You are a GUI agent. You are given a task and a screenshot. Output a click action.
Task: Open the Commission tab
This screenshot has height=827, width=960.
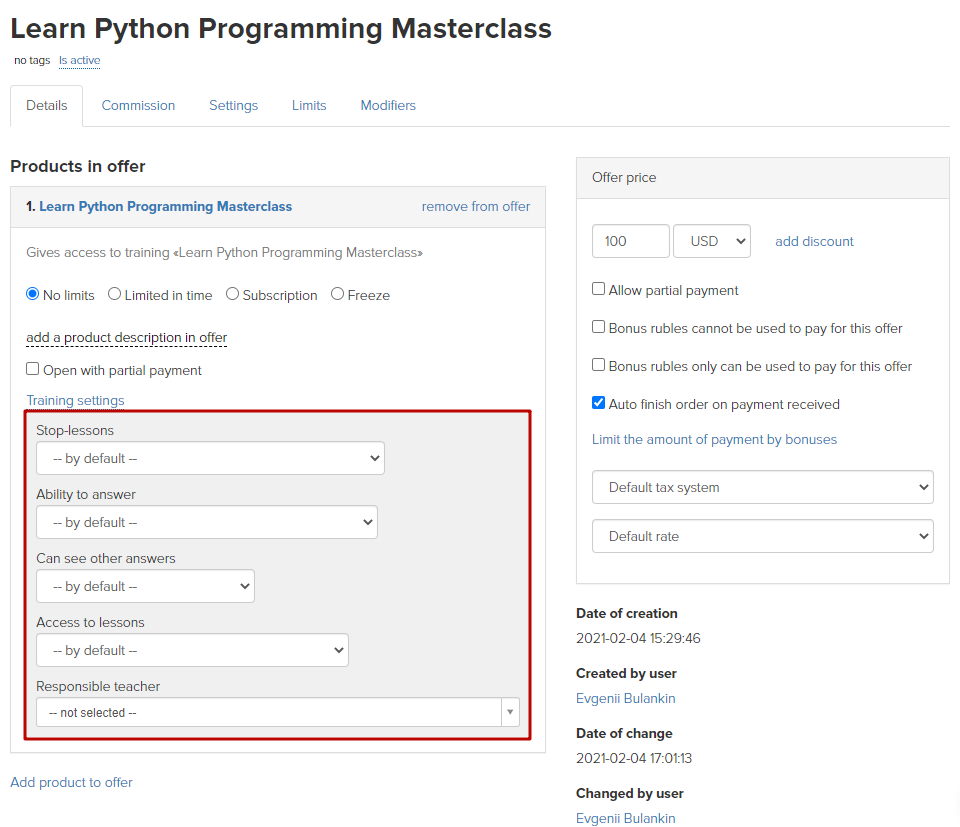138,105
